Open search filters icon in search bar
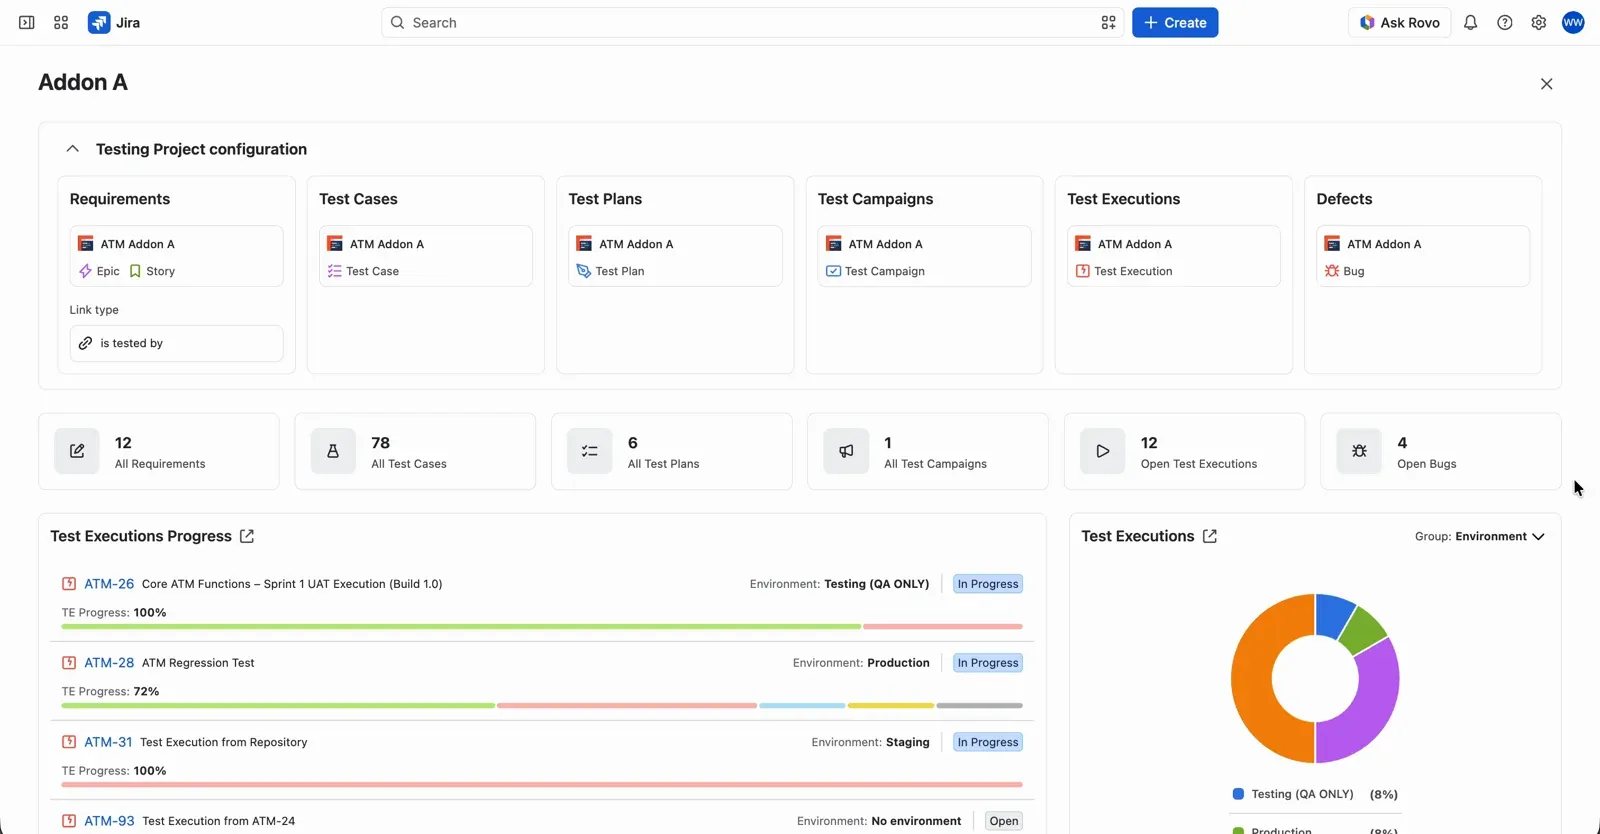This screenshot has height=834, width=1600. 1108,22
